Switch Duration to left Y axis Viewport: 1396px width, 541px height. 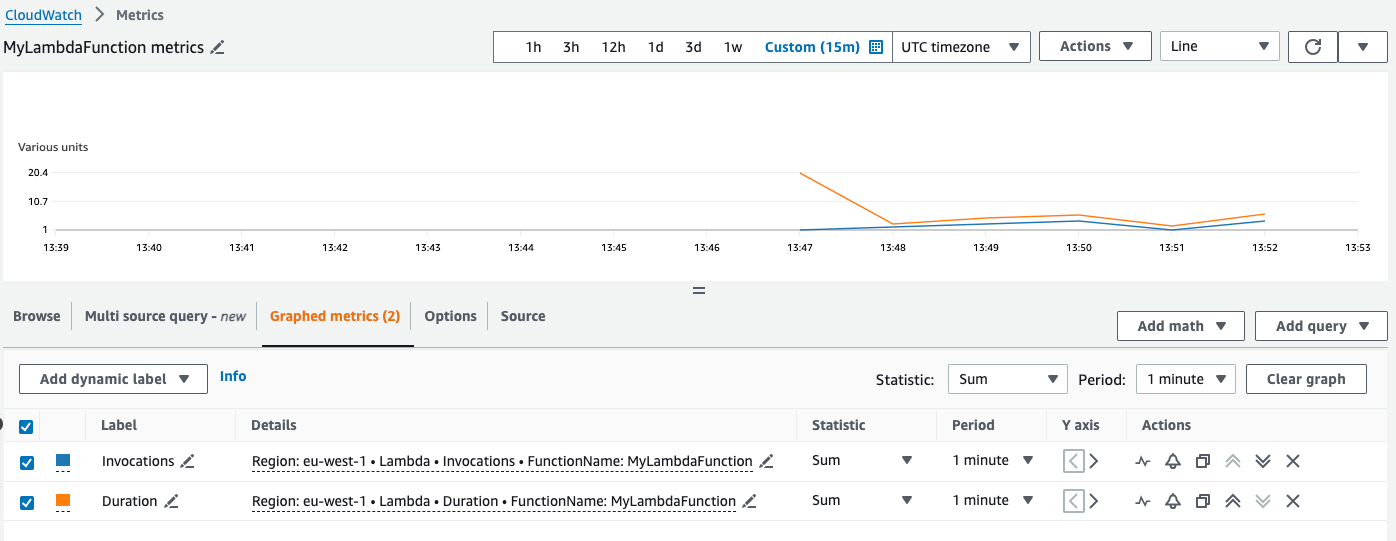[1073, 501]
